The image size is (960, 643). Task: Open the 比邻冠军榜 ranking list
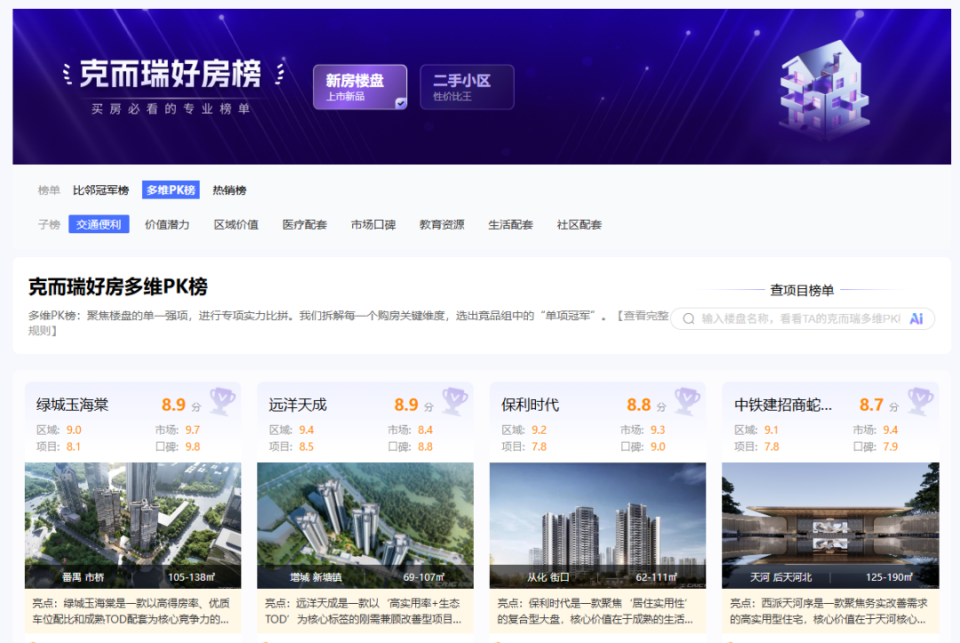(100, 190)
